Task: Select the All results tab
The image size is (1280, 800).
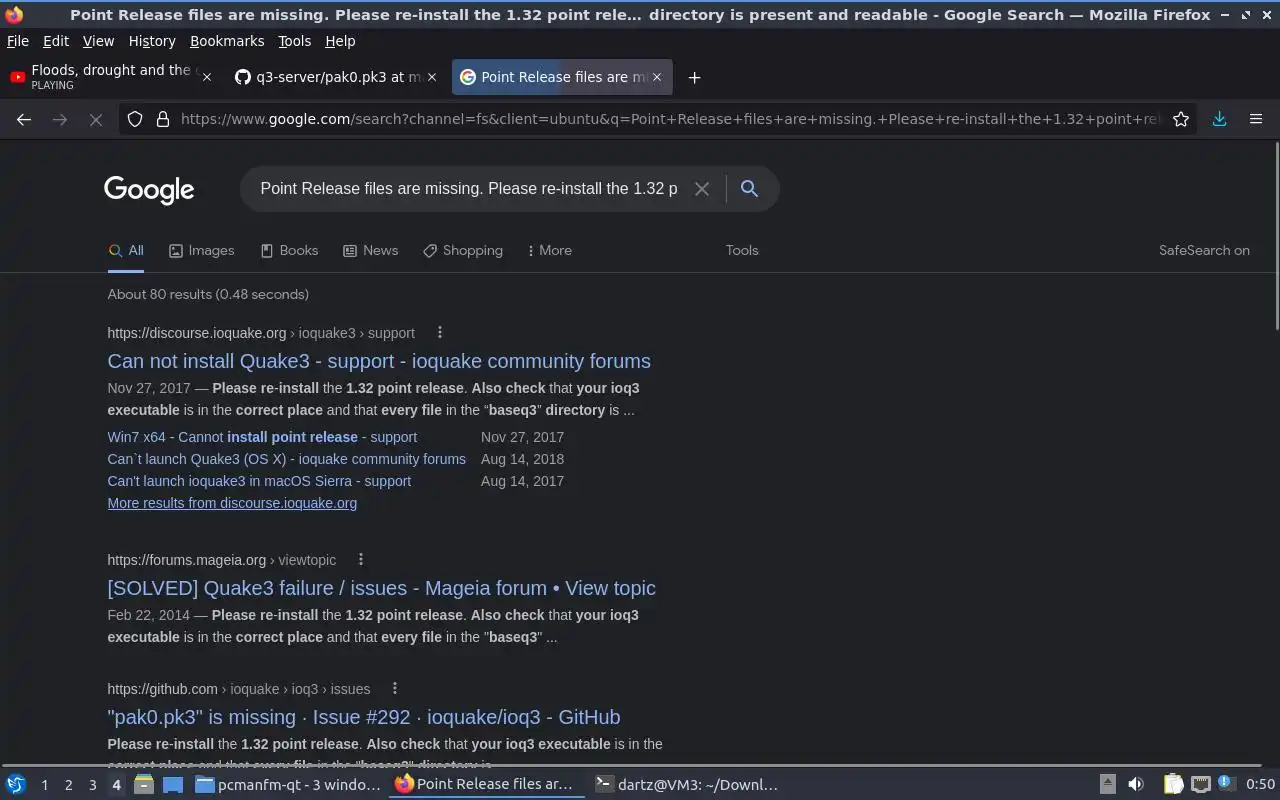Action: click(x=126, y=250)
